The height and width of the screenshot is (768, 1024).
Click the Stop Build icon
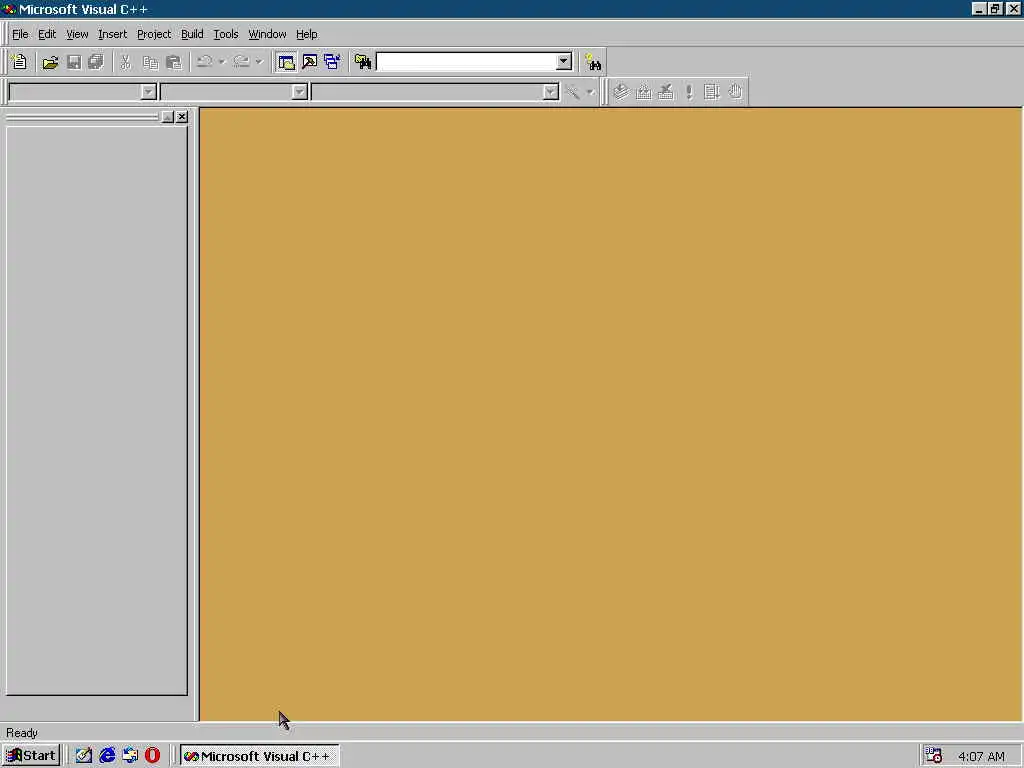(665, 92)
